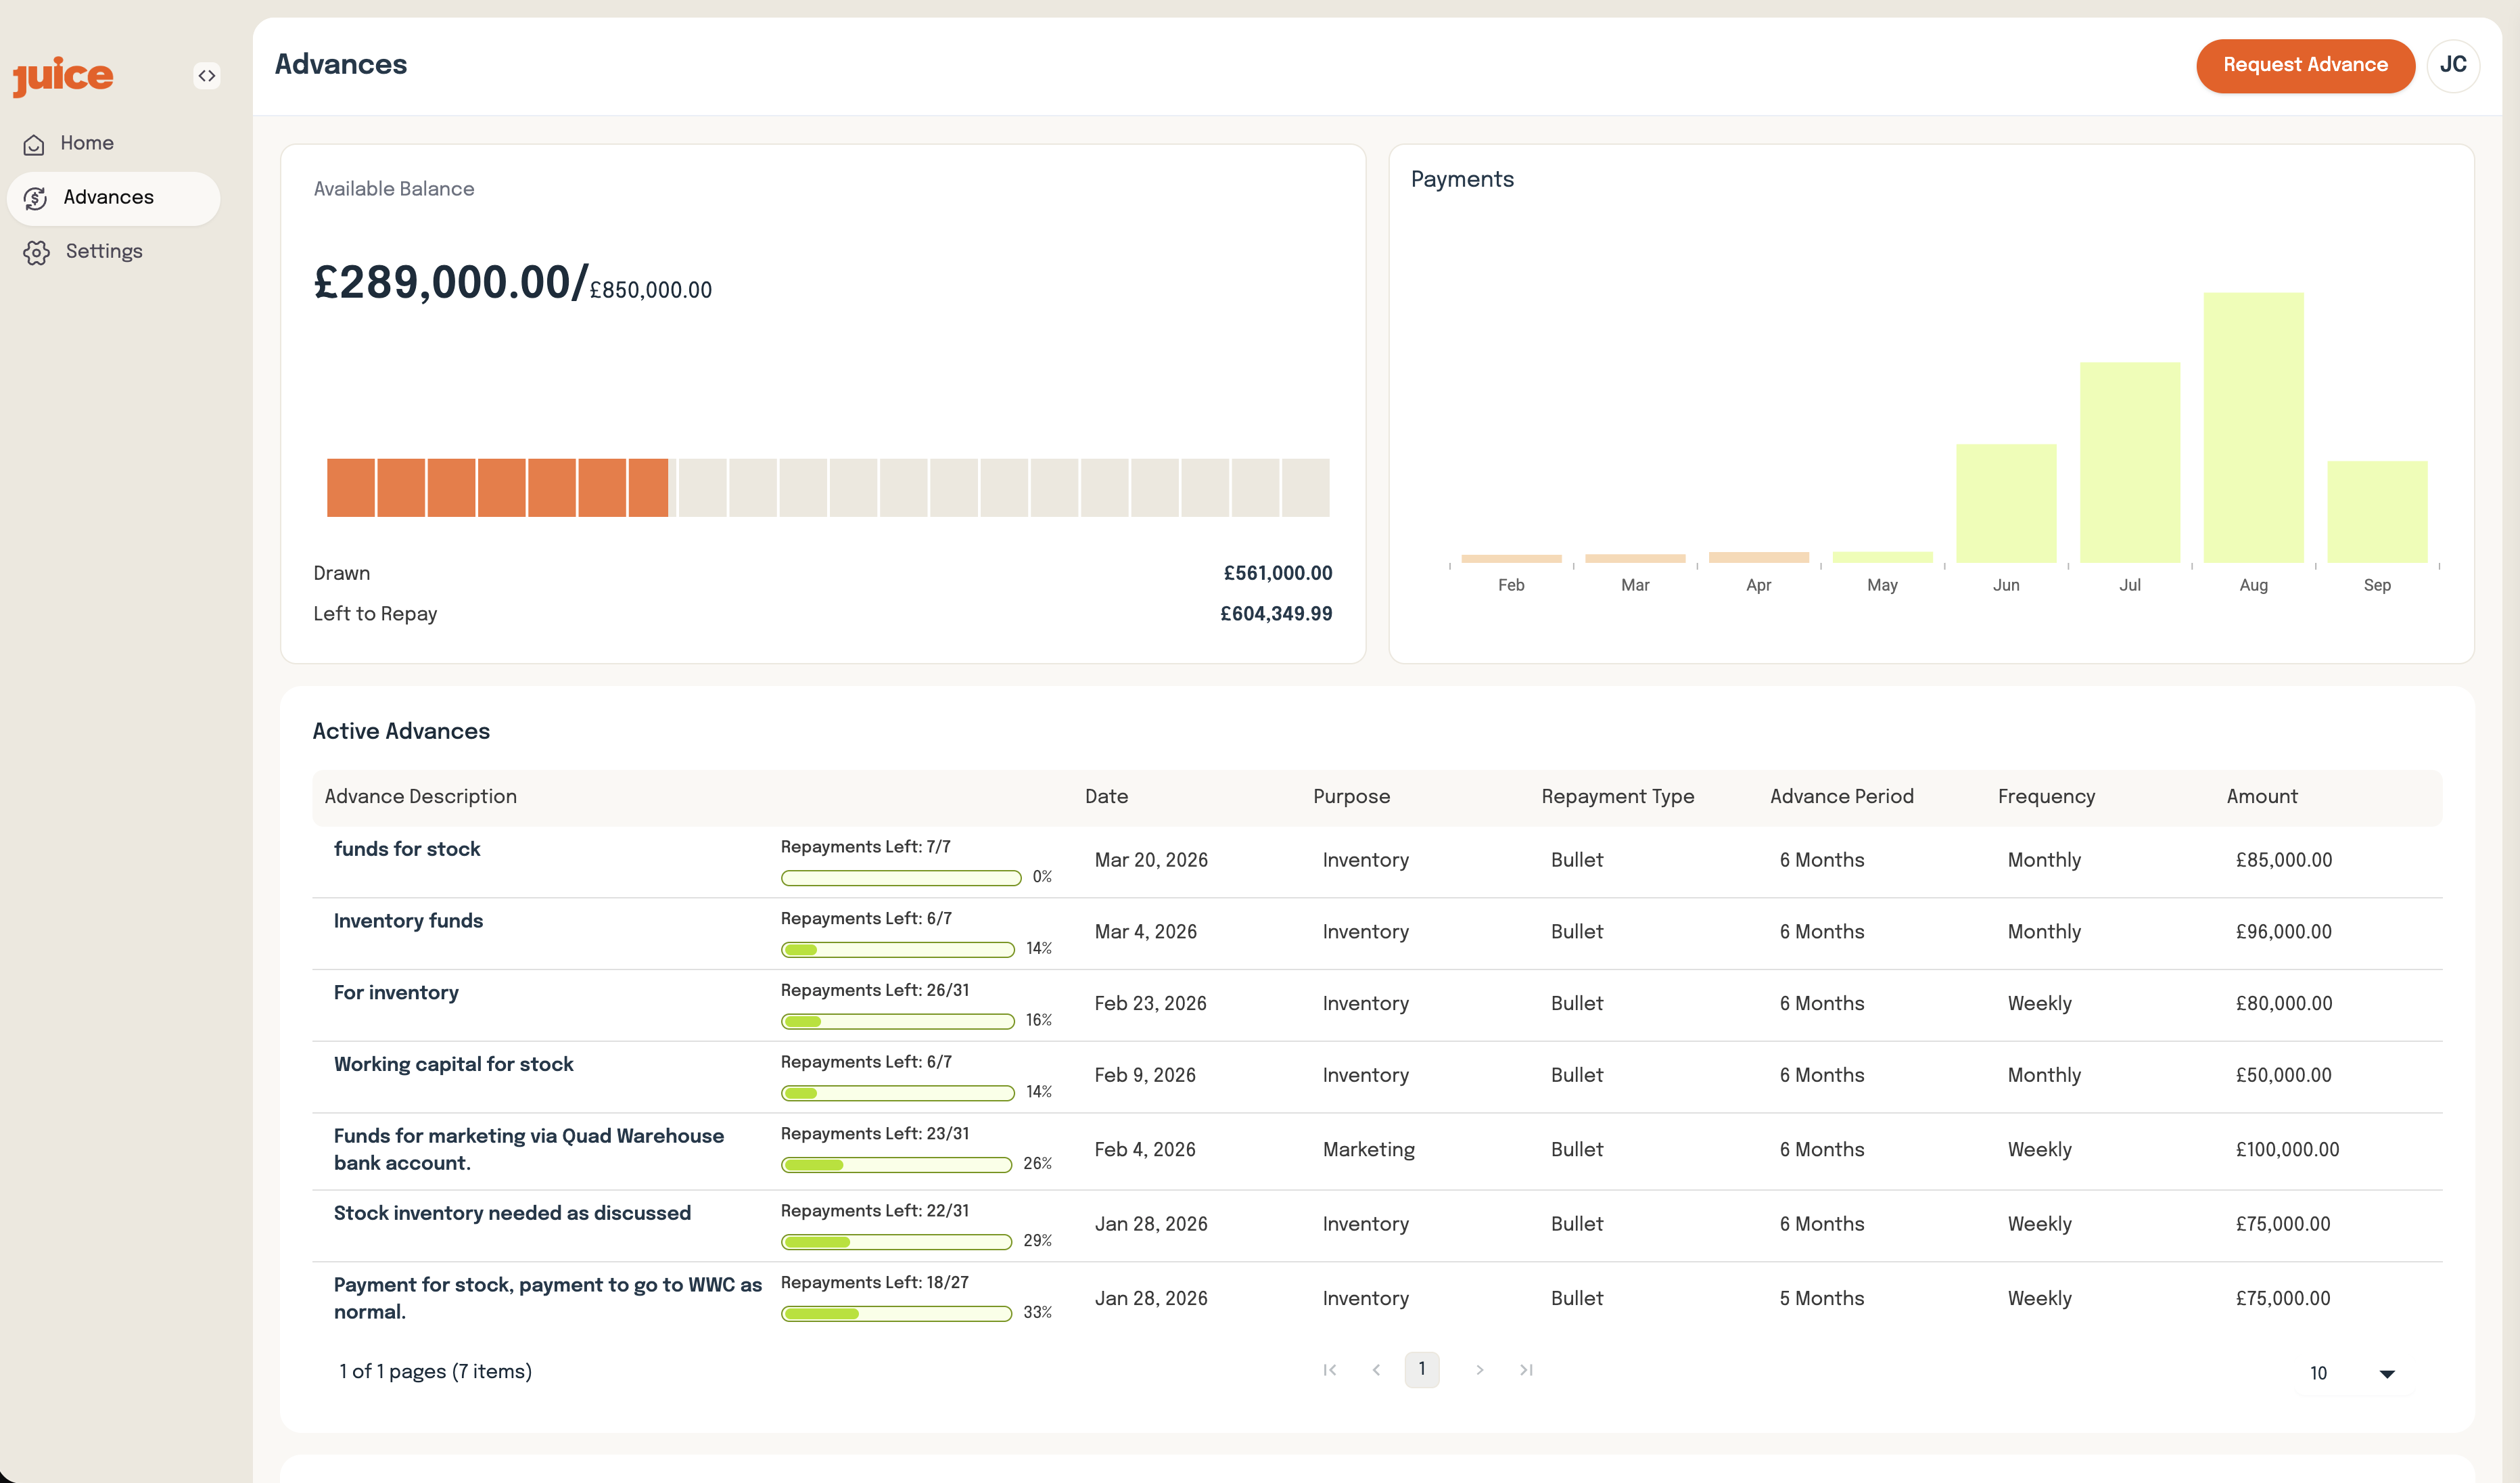Select the Advances icon in the sidebar
The width and height of the screenshot is (2520, 1483).
pos(36,197)
